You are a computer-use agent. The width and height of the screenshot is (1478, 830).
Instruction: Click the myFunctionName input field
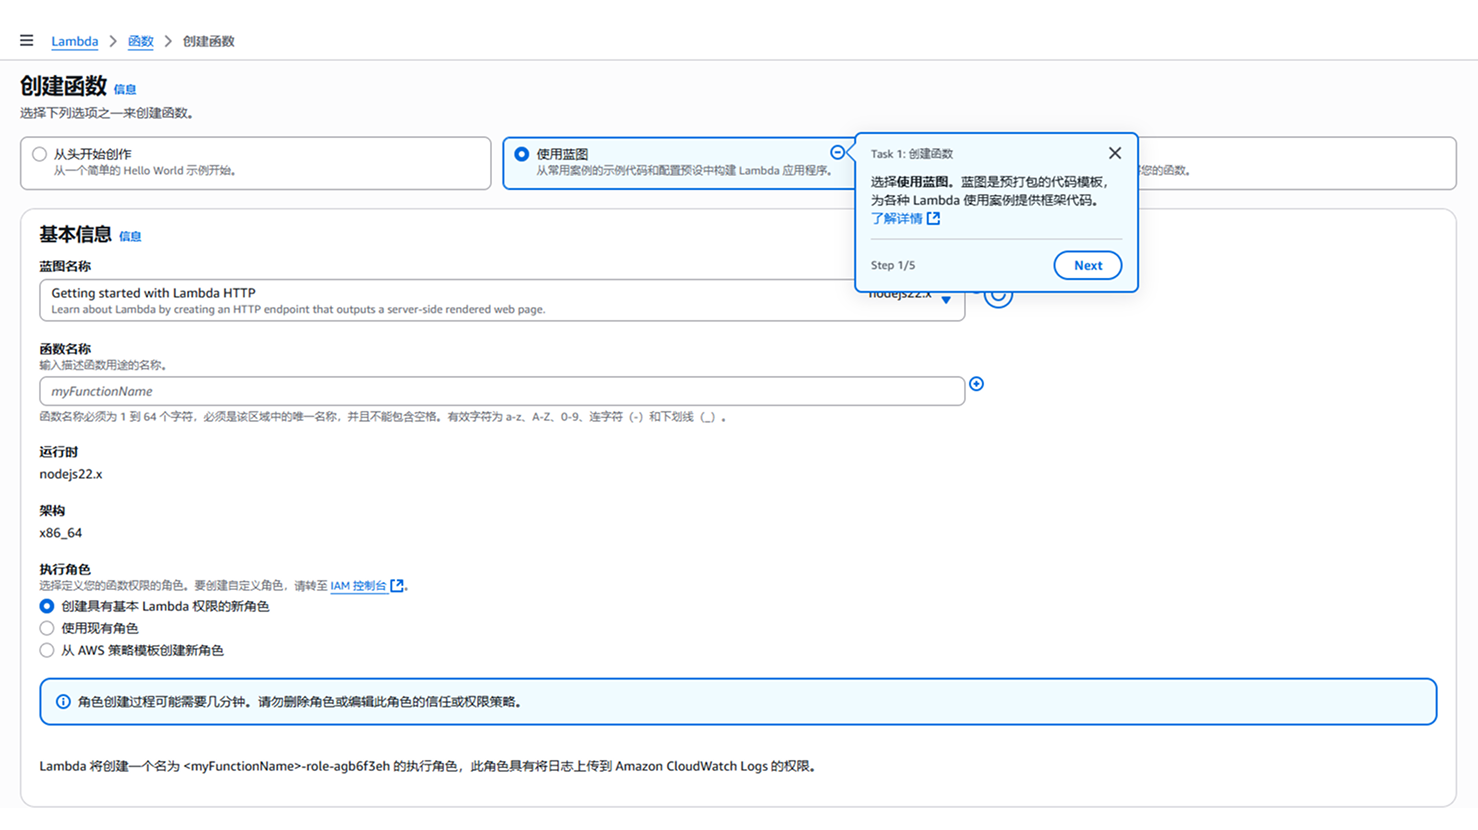tap(500, 391)
